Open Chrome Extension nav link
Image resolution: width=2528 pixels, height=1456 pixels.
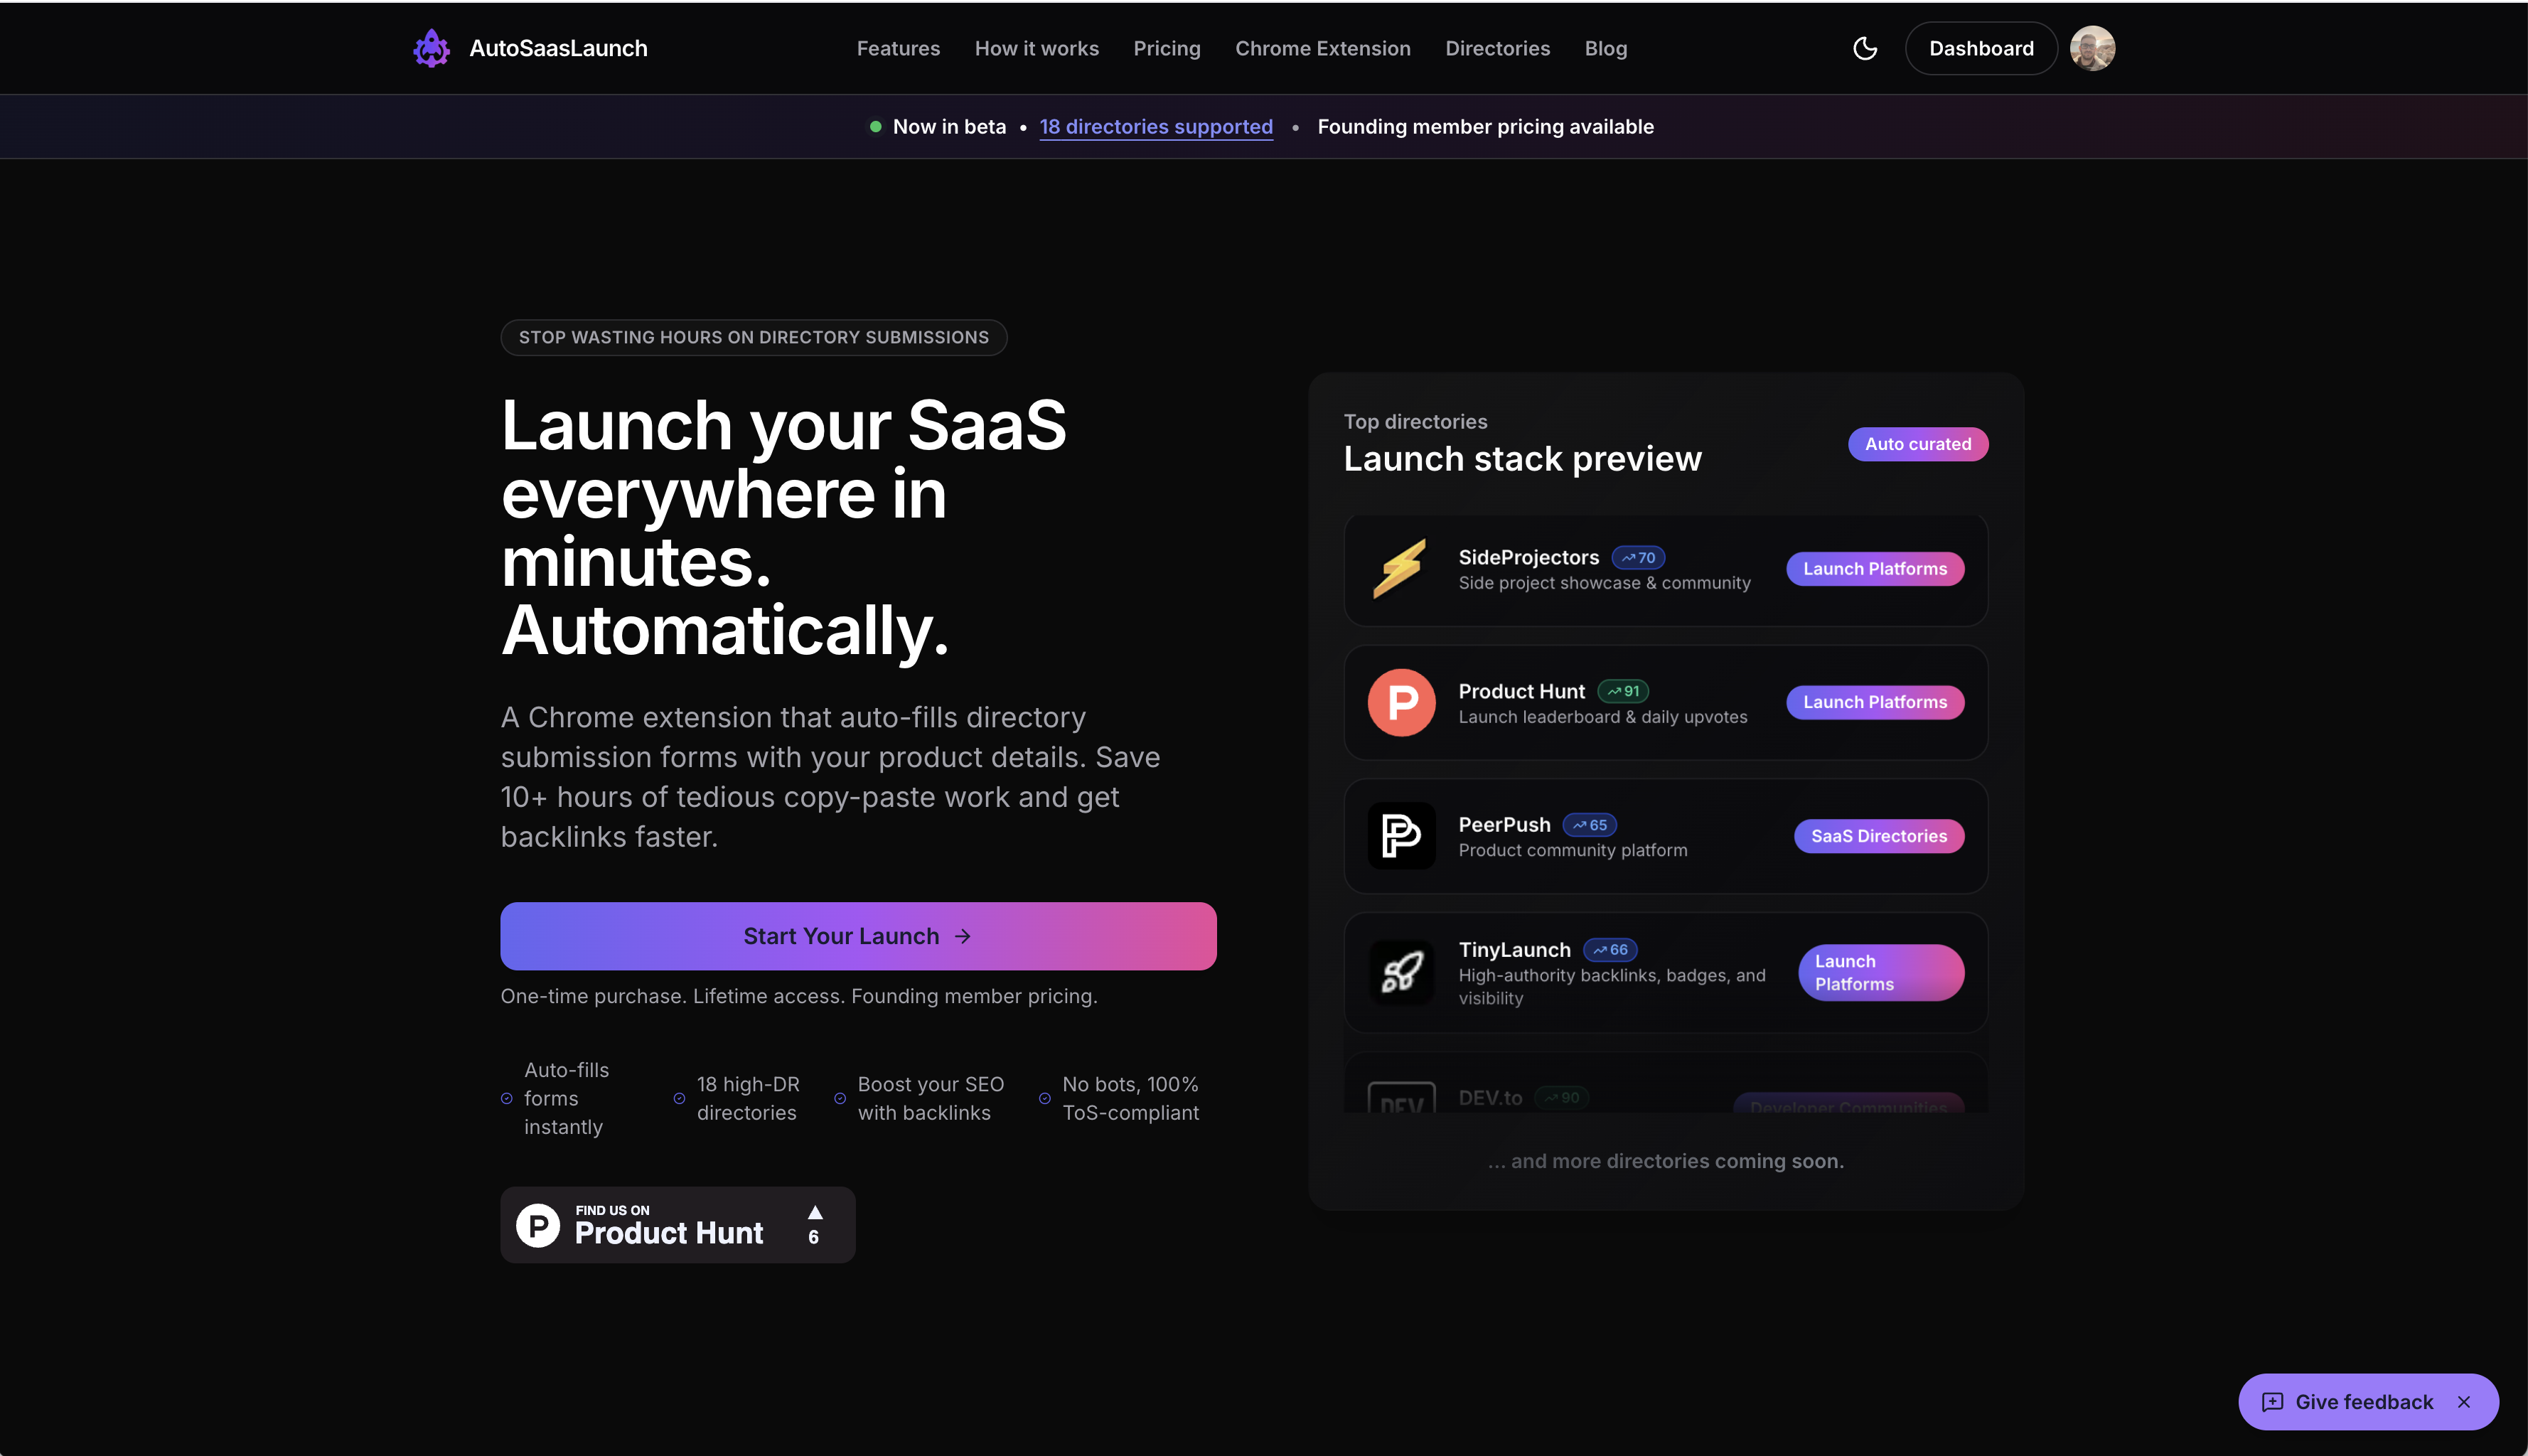tap(1322, 48)
